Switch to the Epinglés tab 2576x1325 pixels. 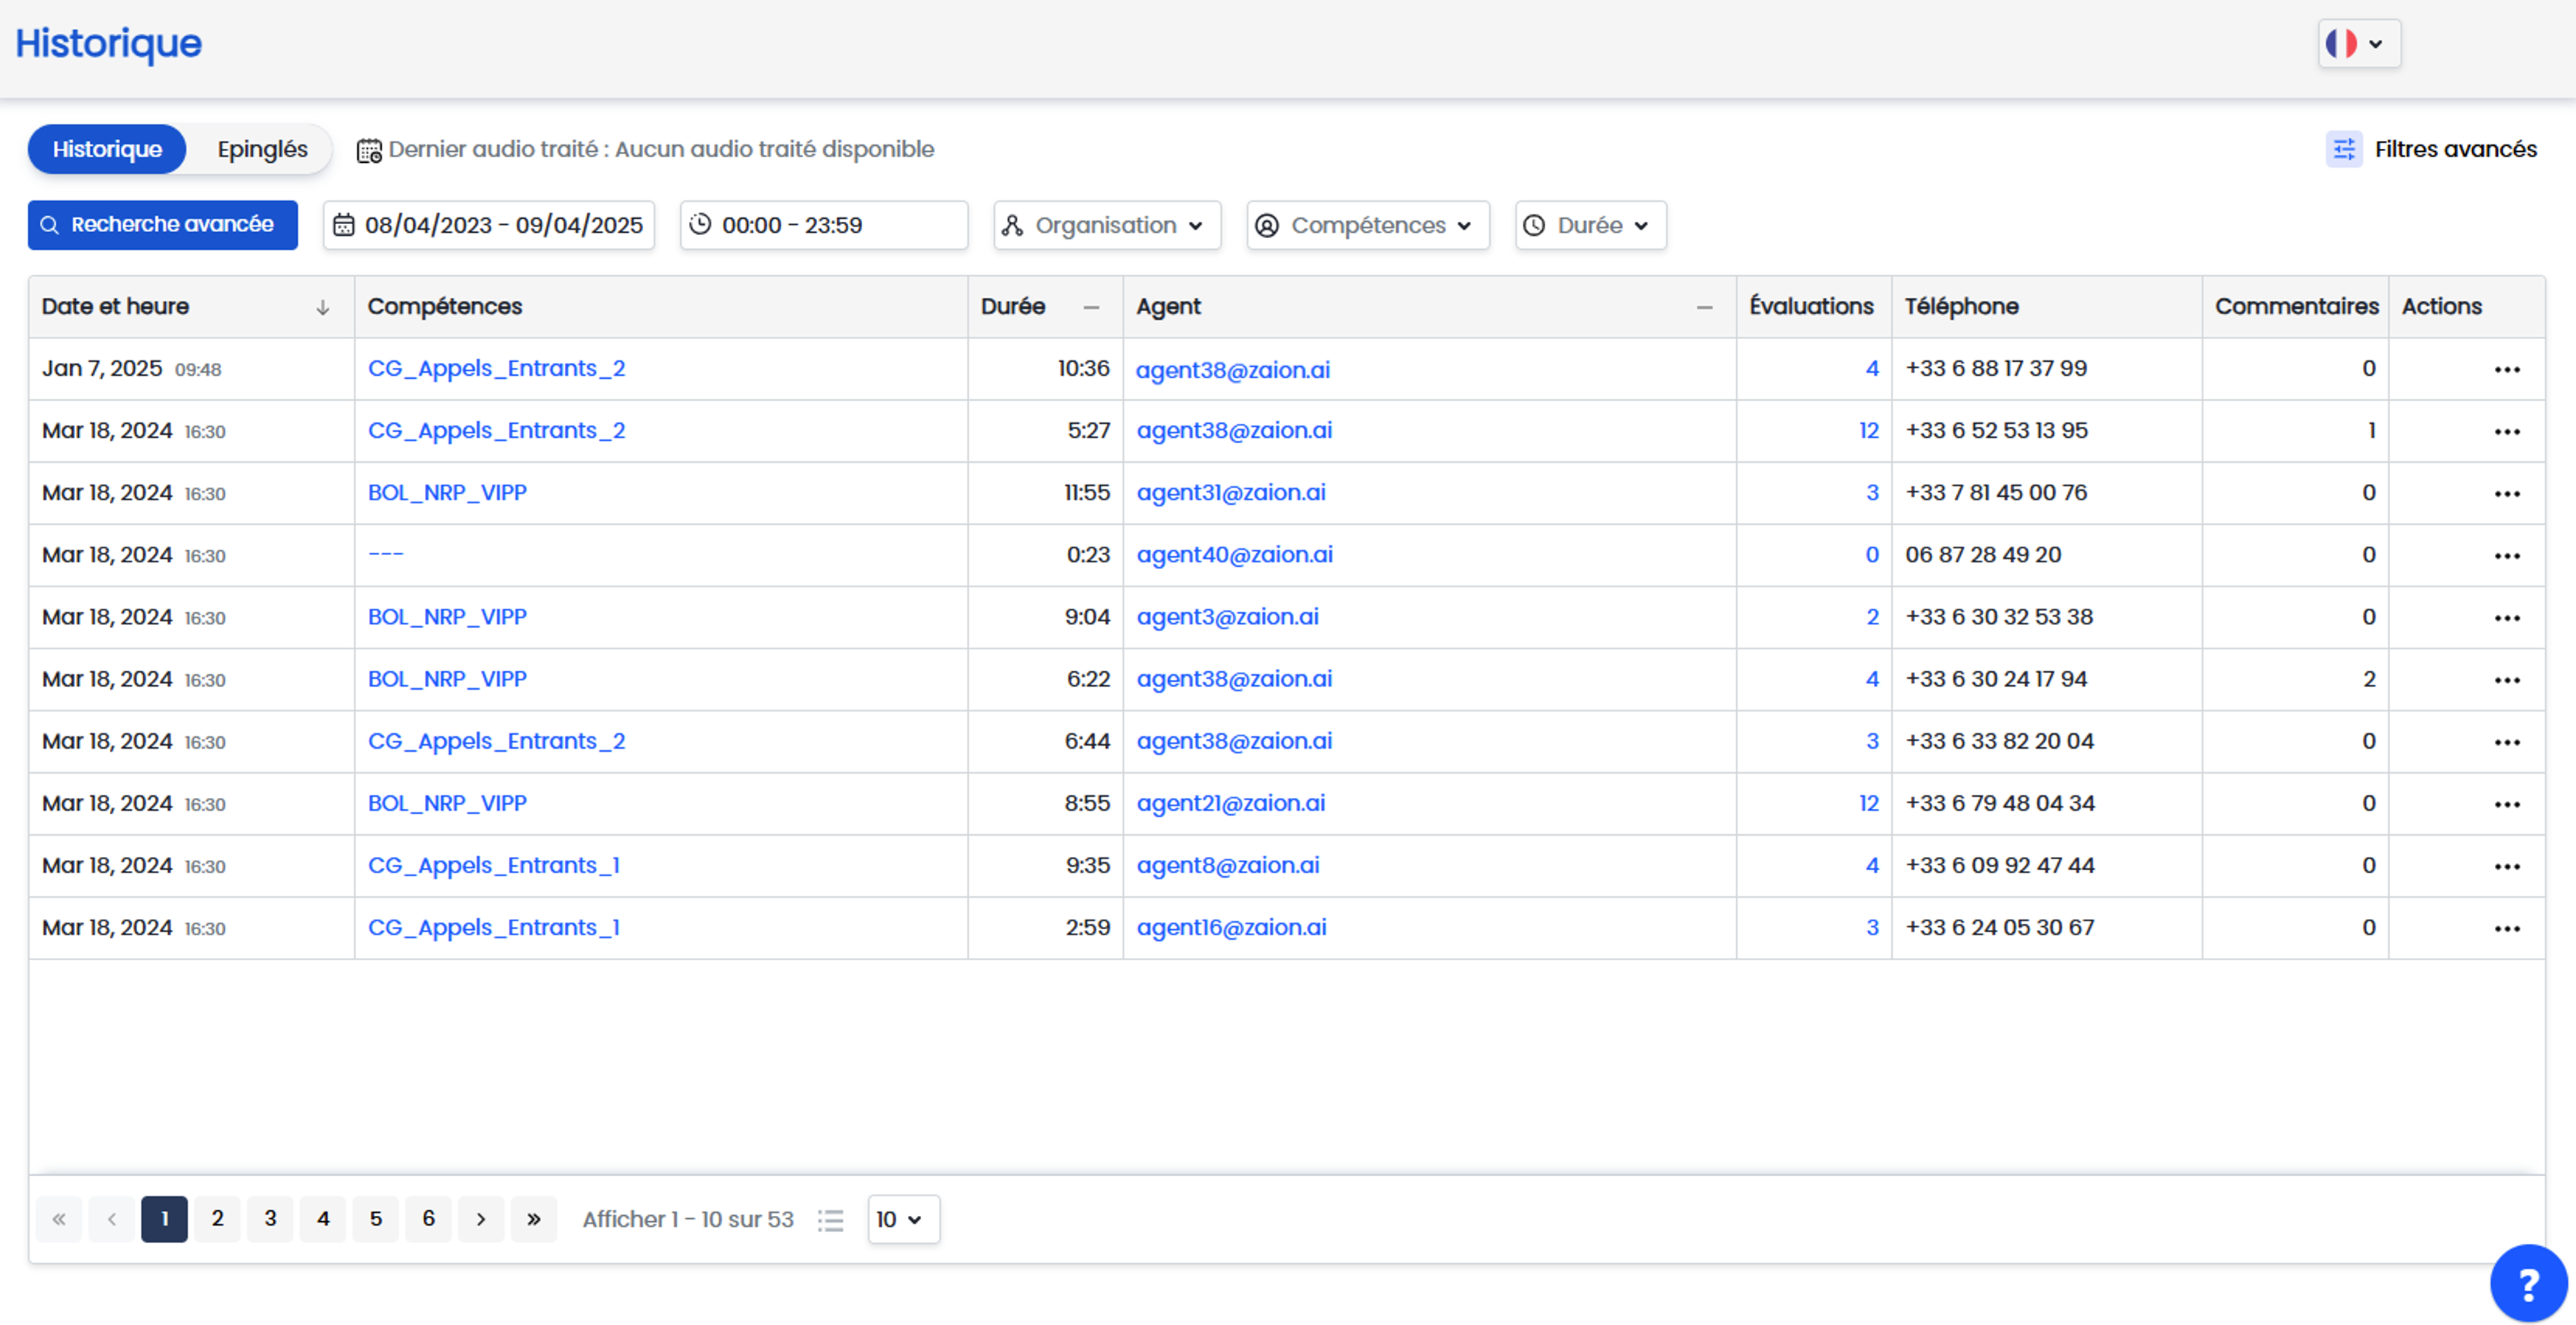(x=262, y=149)
